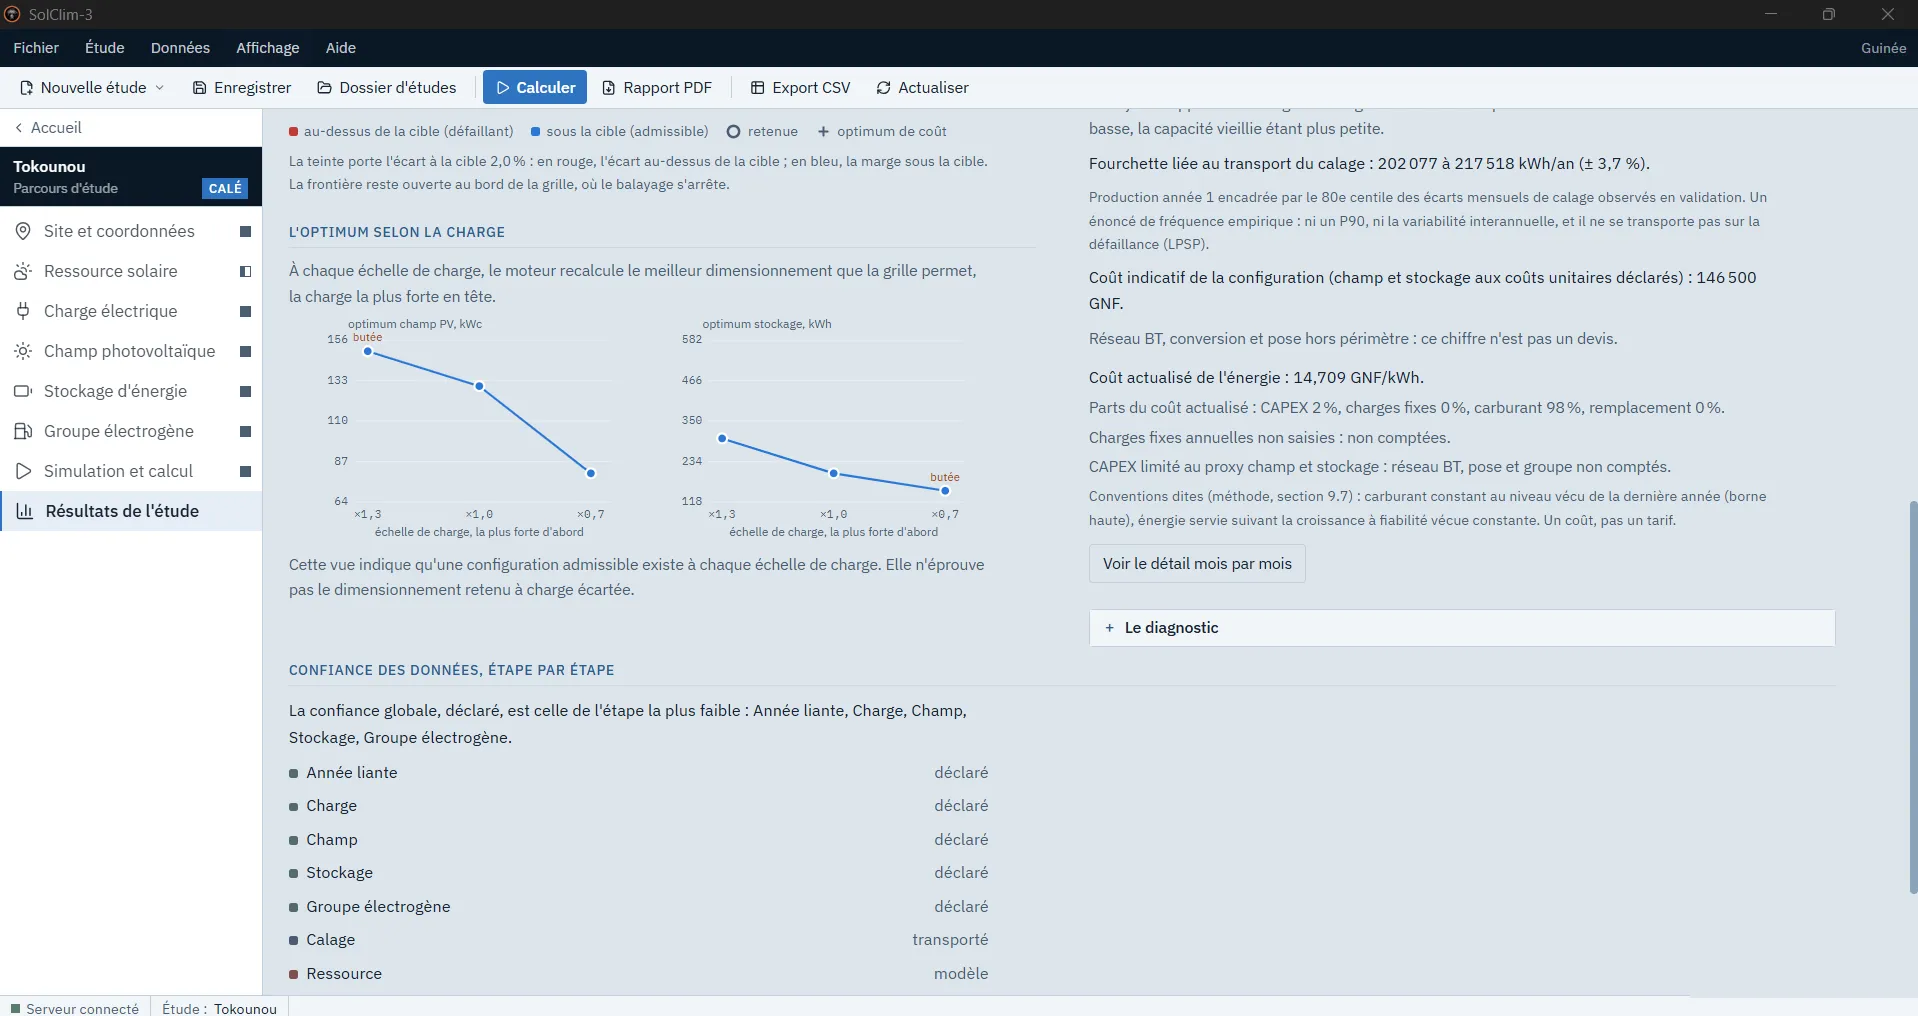Click the Calage transporté row

[638, 940]
